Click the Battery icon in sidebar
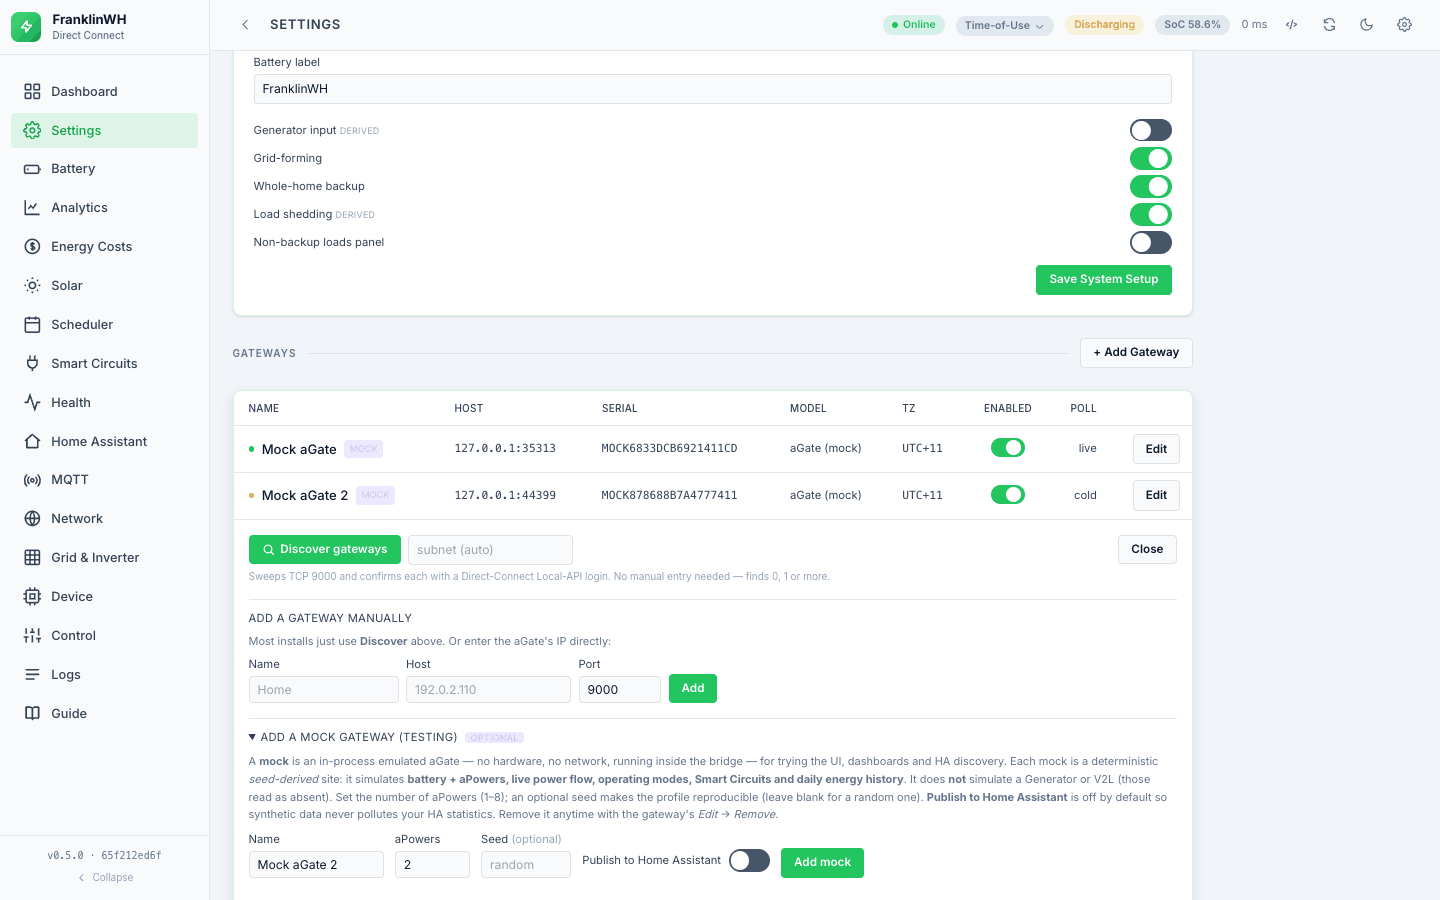 tap(32, 169)
